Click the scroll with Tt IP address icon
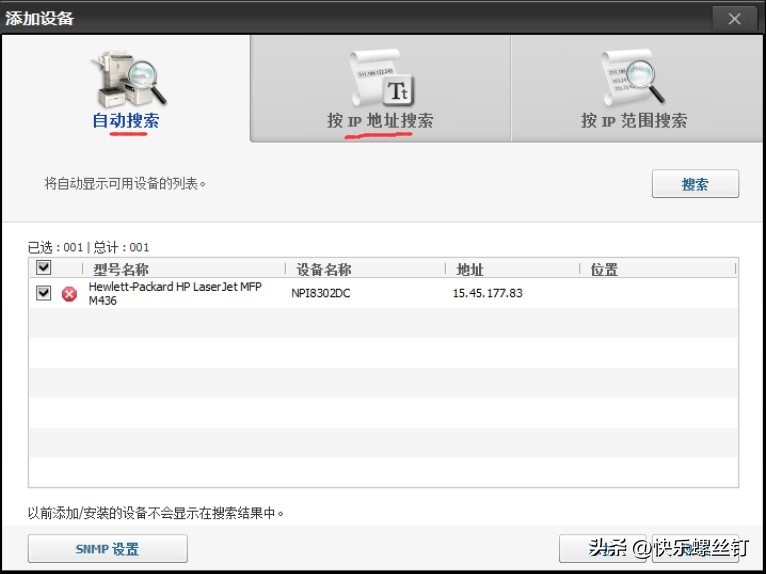 382,78
